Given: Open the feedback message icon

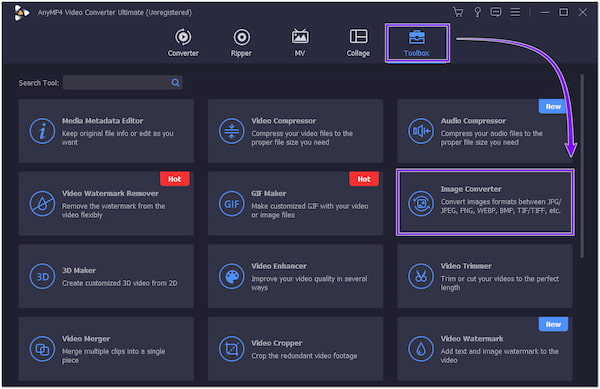Looking at the screenshot, I should coord(496,12).
